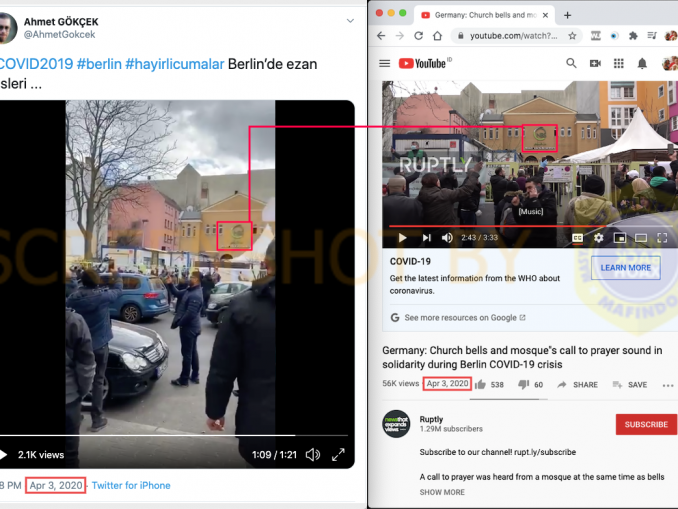678x509 pixels.
Task: Open the extensions puzzle icon
Action: click(633, 36)
